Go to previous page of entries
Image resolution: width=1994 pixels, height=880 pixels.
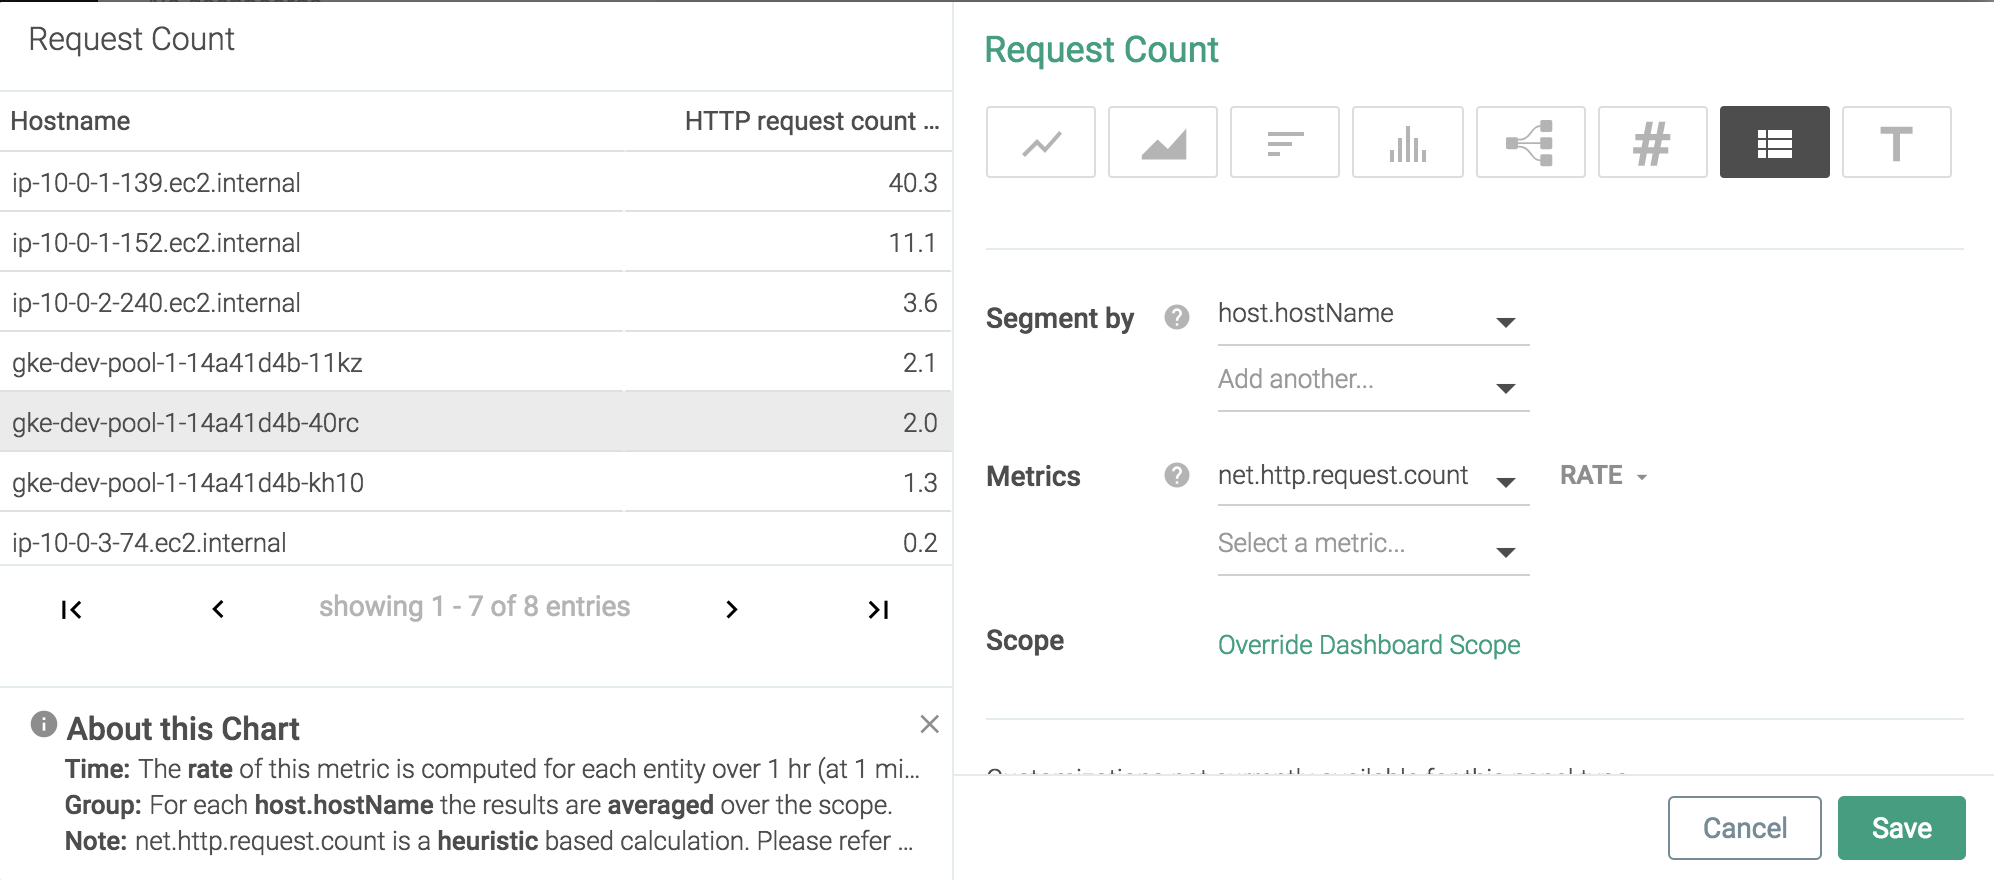click(x=218, y=609)
